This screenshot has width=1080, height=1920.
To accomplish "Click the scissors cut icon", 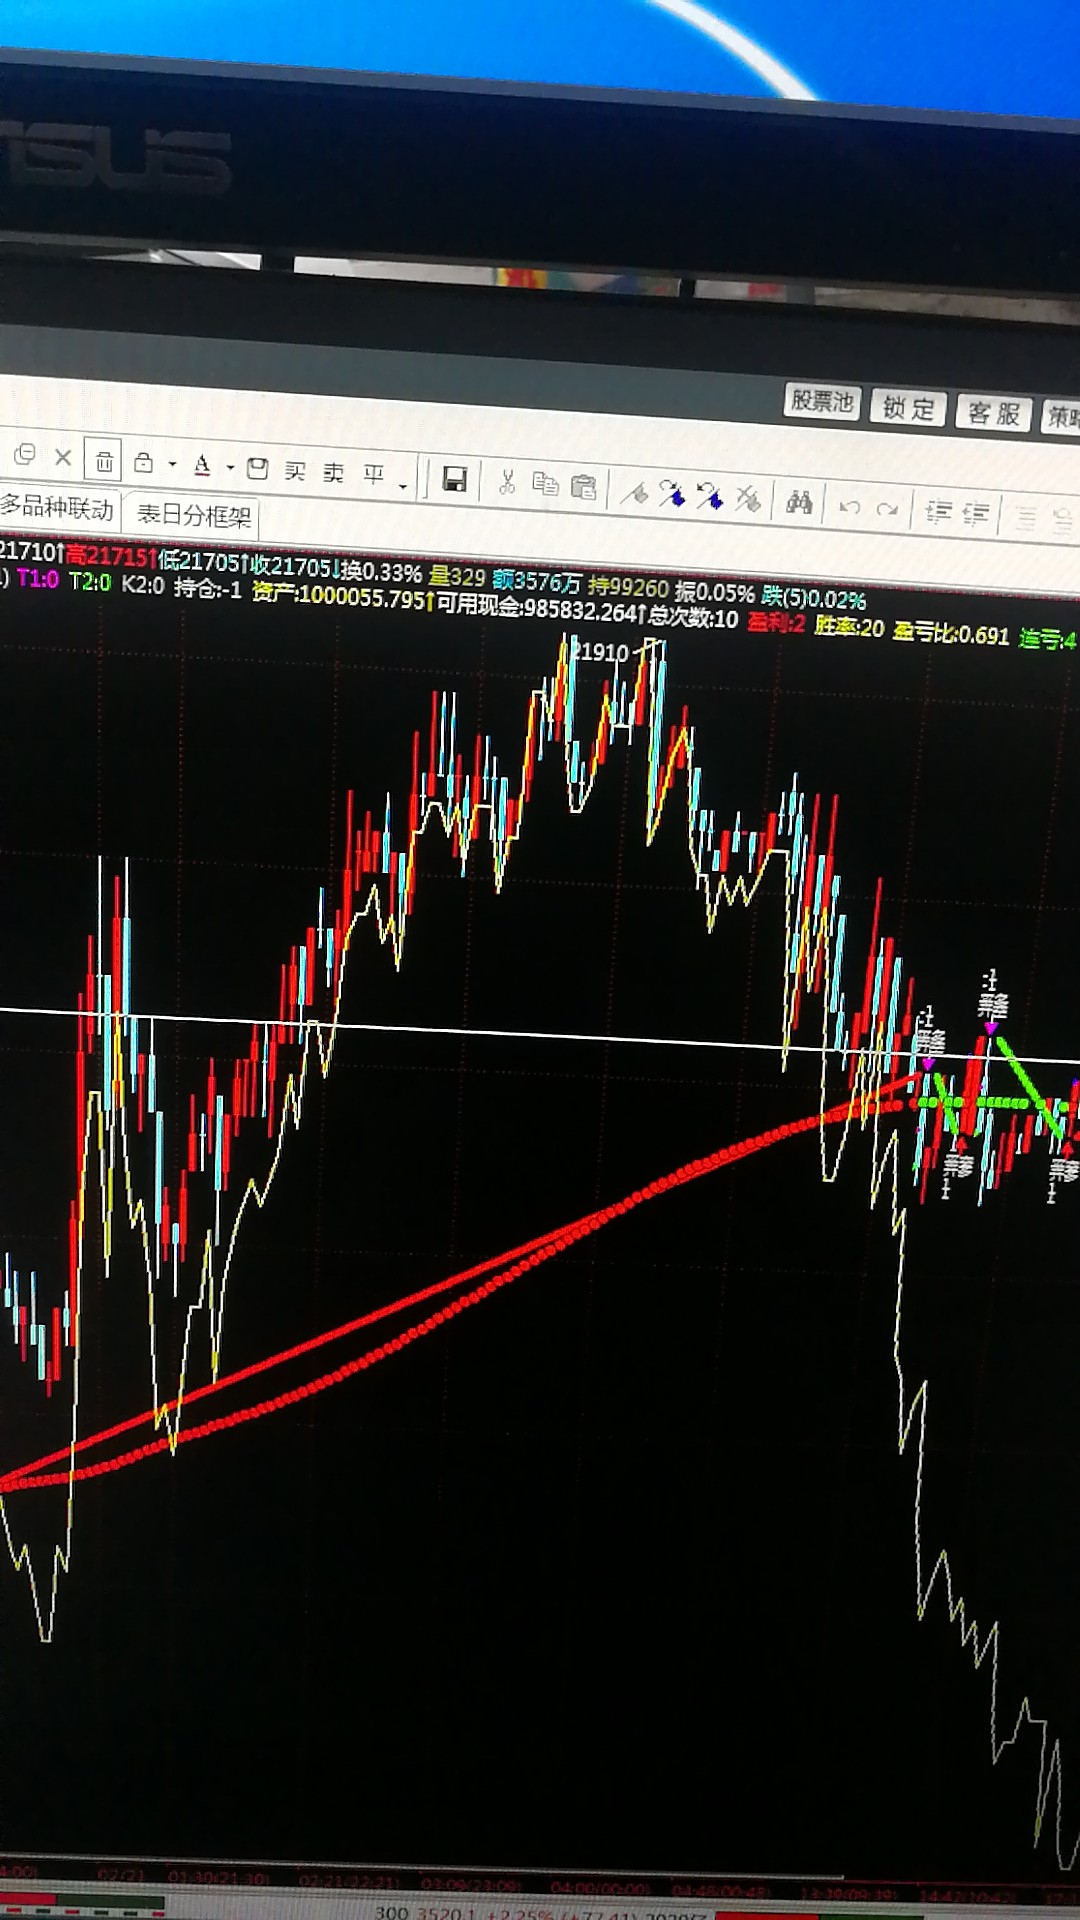I will point(507,482).
